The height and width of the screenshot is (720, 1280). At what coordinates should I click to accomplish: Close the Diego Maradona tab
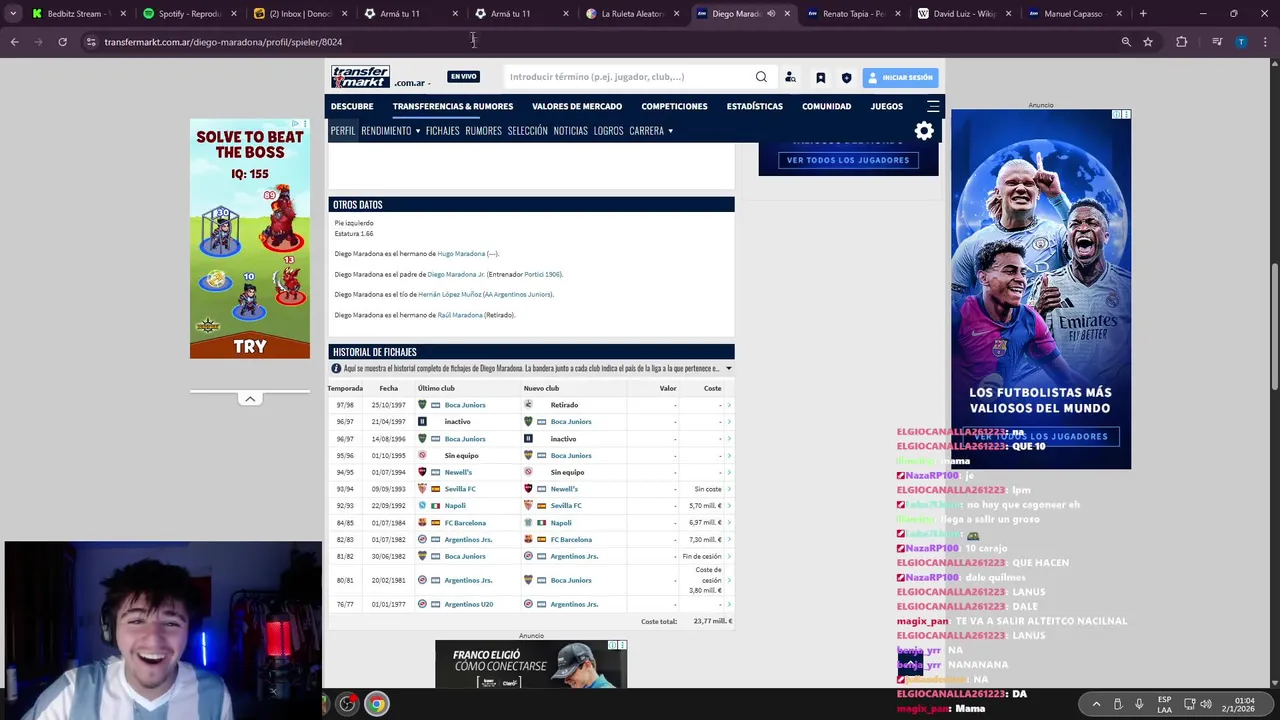coord(787,14)
